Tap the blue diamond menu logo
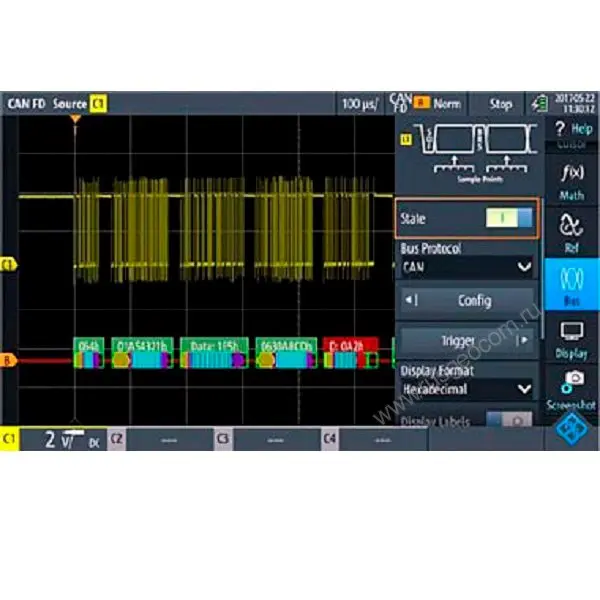This screenshot has height=600, width=600. point(573,431)
